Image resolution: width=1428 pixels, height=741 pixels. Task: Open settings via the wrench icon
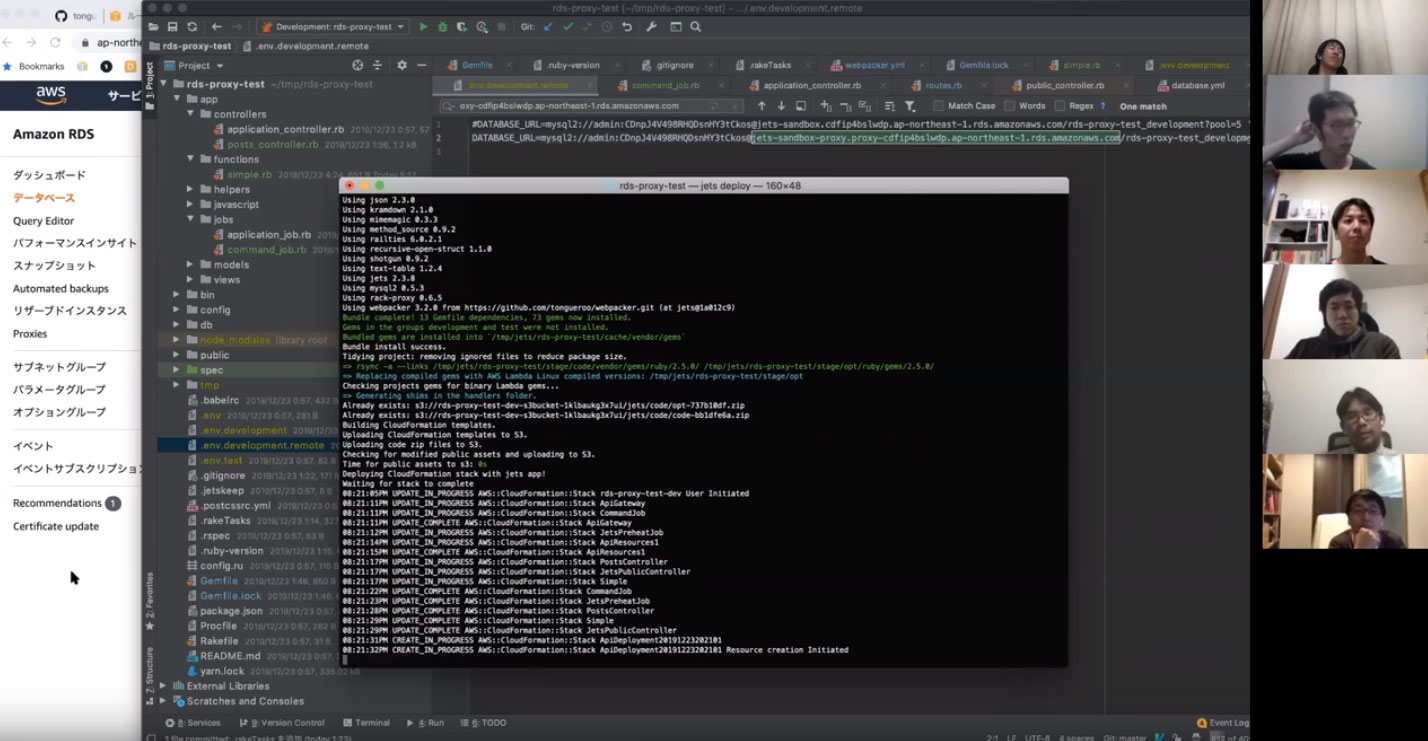[651, 27]
